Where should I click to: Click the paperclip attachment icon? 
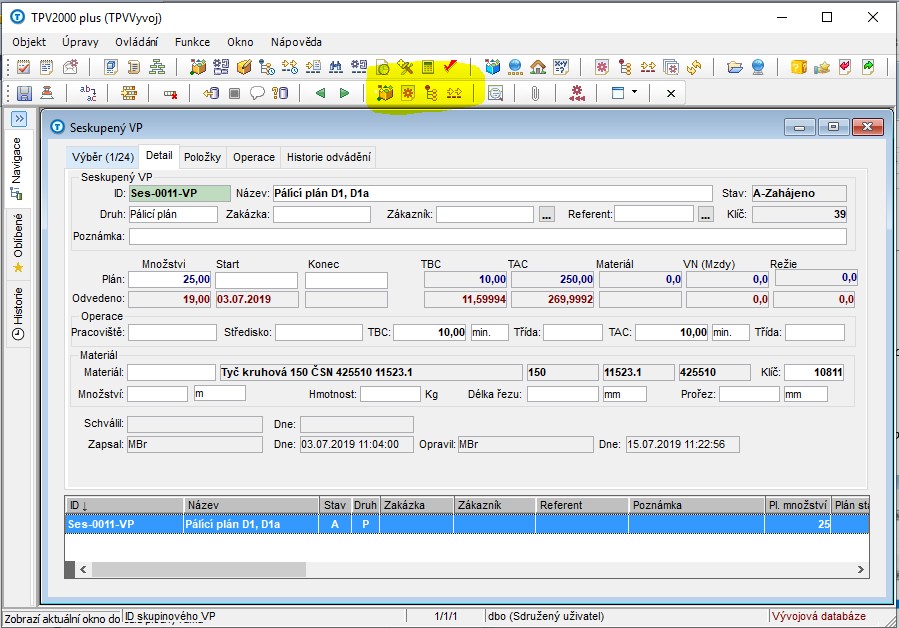(x=535, y=93)
